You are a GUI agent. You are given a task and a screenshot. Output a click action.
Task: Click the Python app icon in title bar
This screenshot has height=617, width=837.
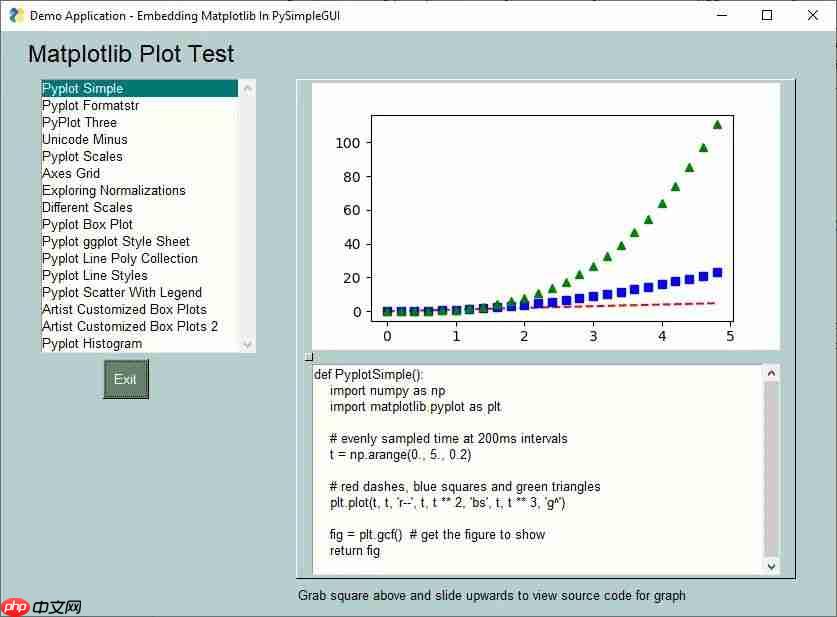pos(16,15)
